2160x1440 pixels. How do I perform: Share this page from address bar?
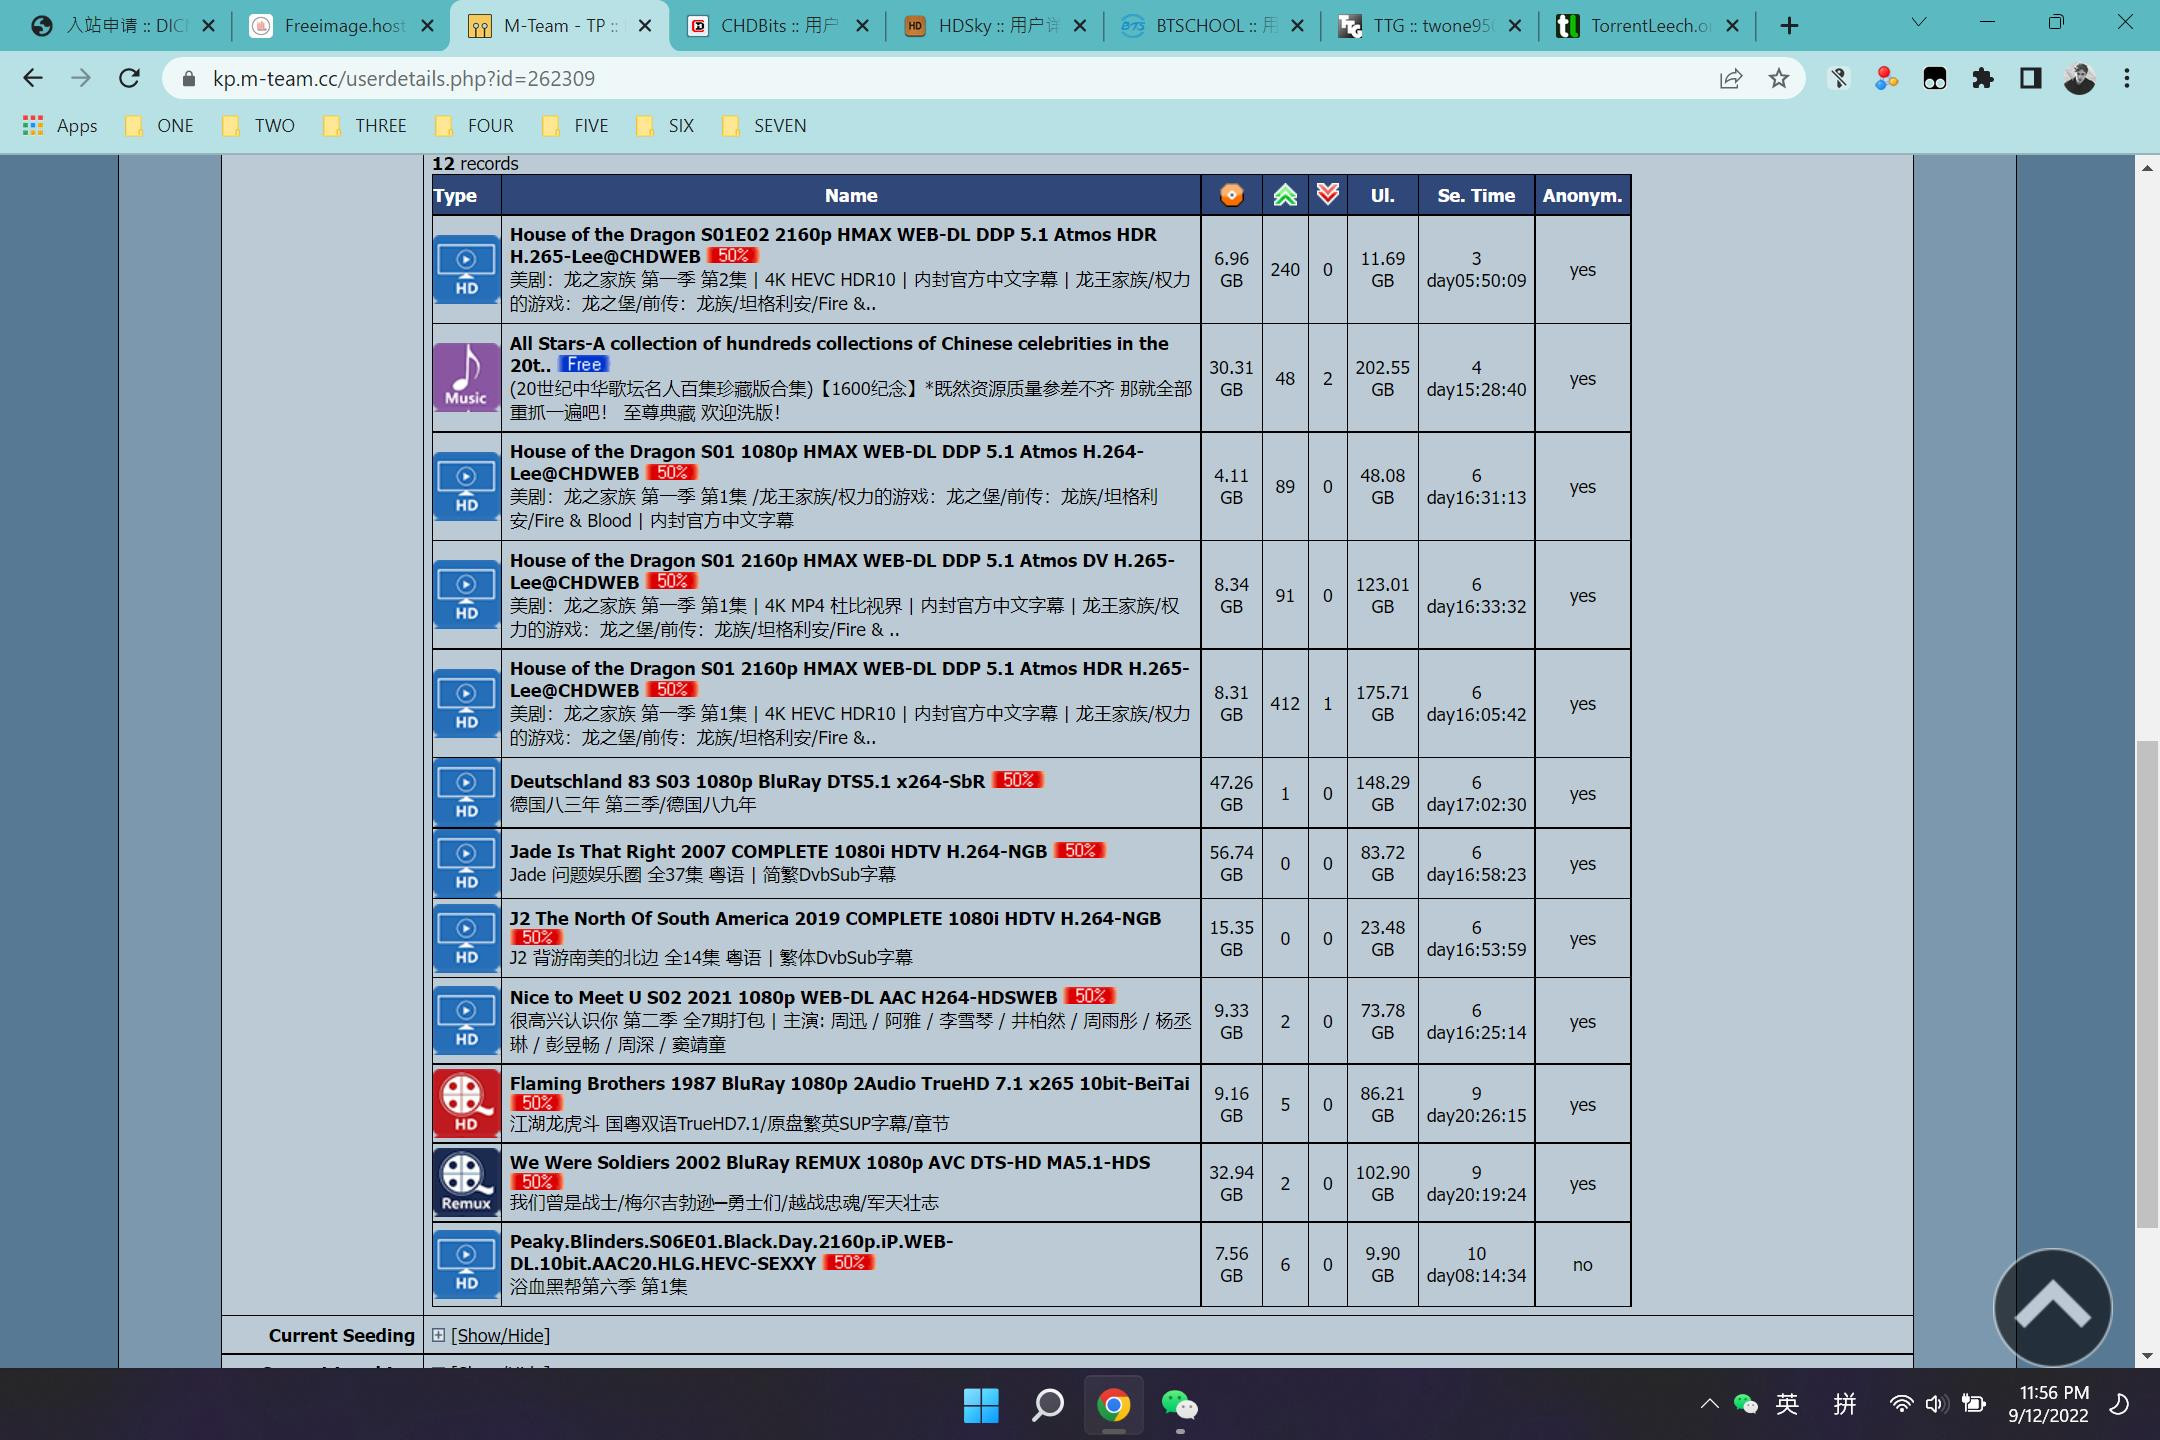tap(1730, 78)
